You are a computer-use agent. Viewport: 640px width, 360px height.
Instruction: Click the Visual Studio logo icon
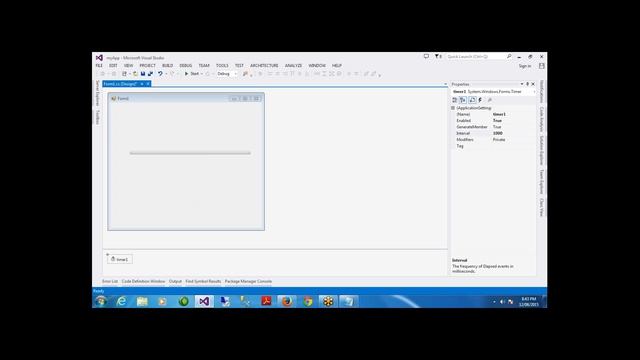pyautogui.click(x=99, y=58)
